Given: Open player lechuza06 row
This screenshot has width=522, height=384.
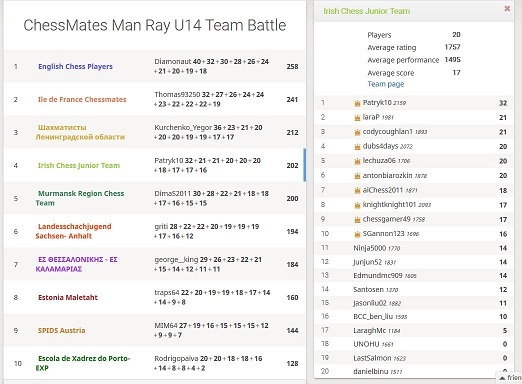Looking at the screenshot, I should tap(414, 161).
